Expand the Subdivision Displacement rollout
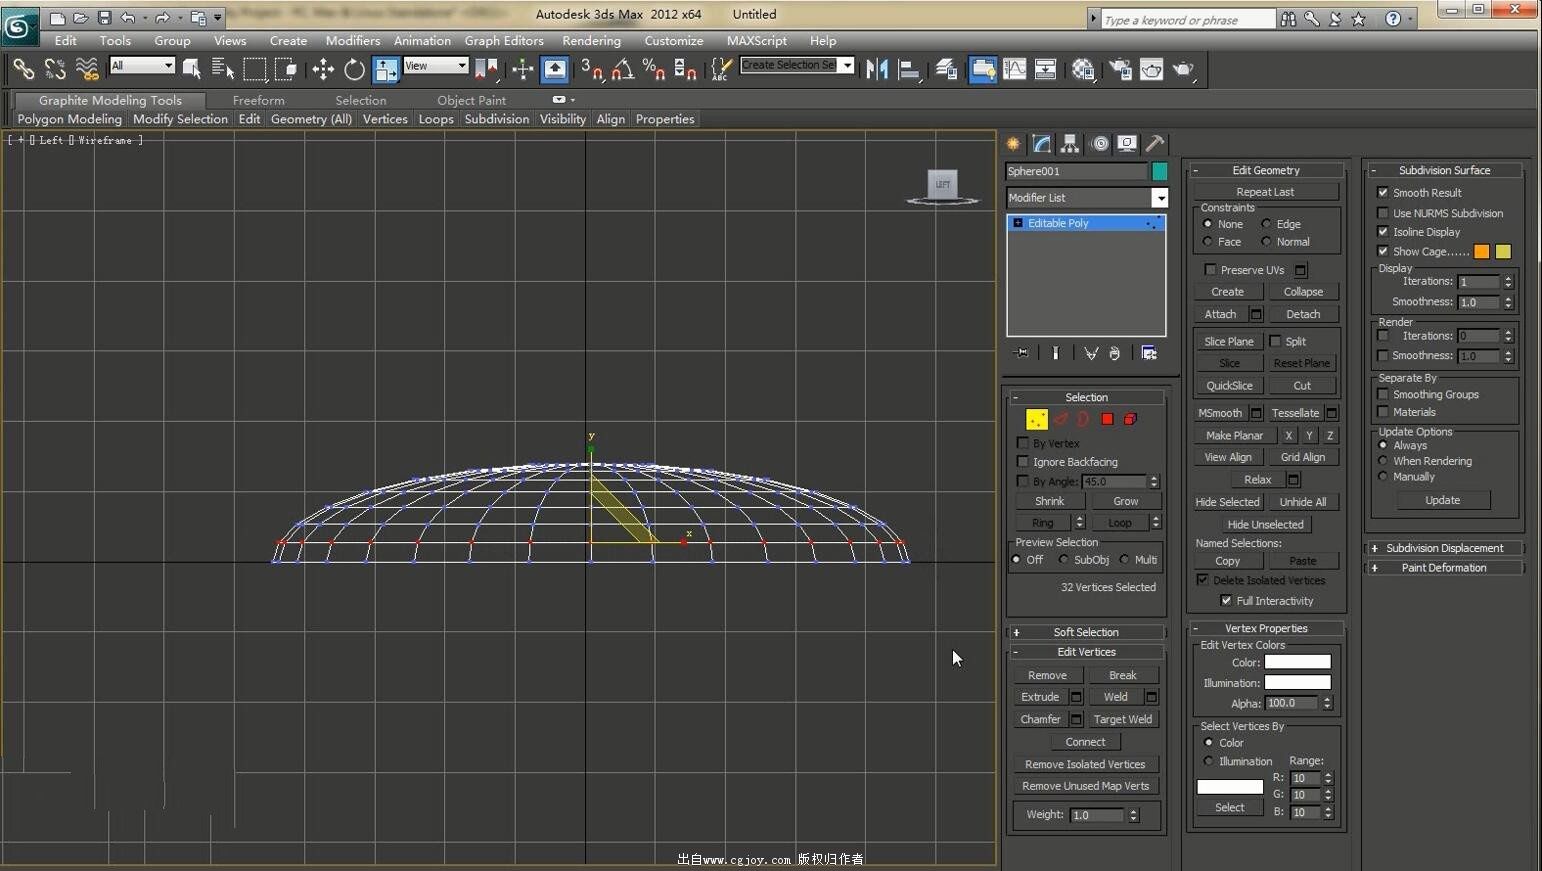 tap(1445, 548)
